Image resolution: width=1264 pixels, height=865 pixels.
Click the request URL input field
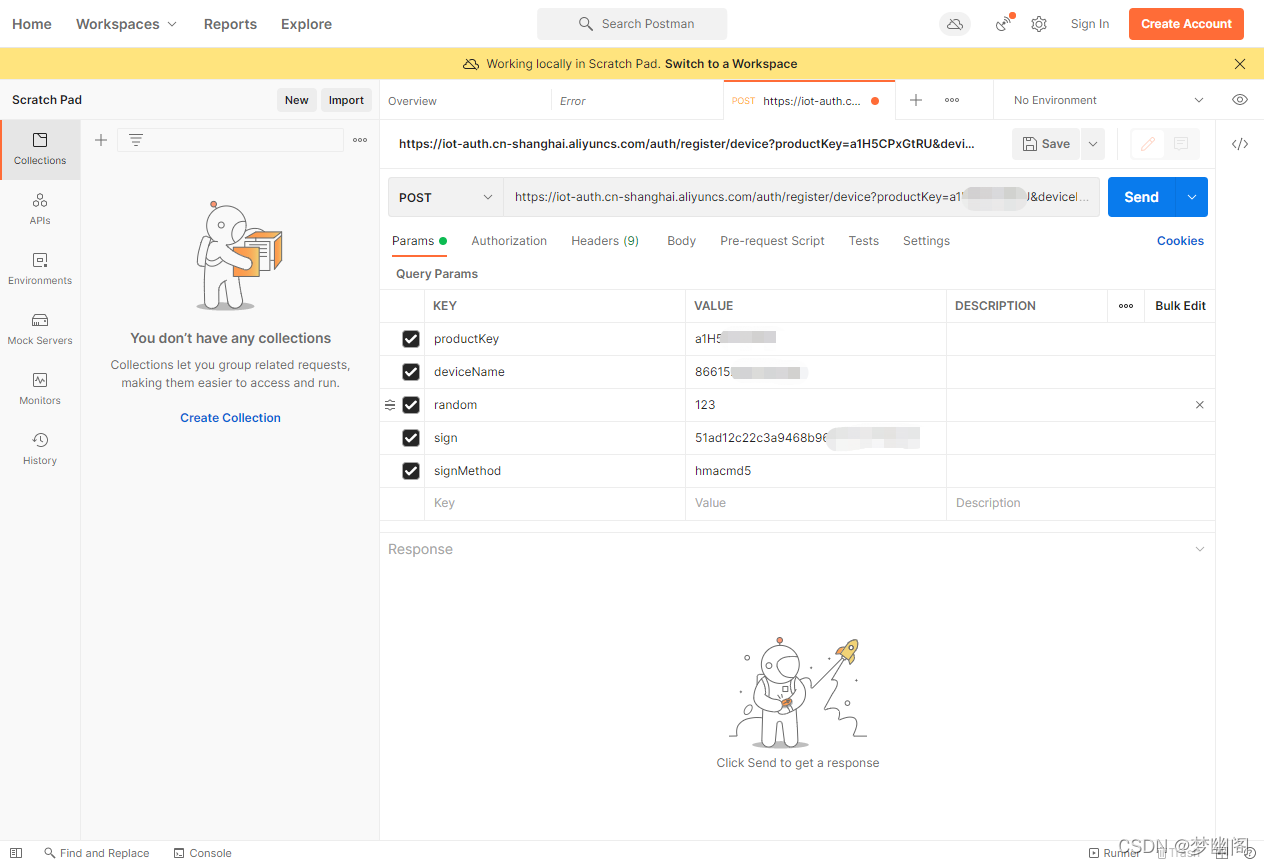coord(801,197)
